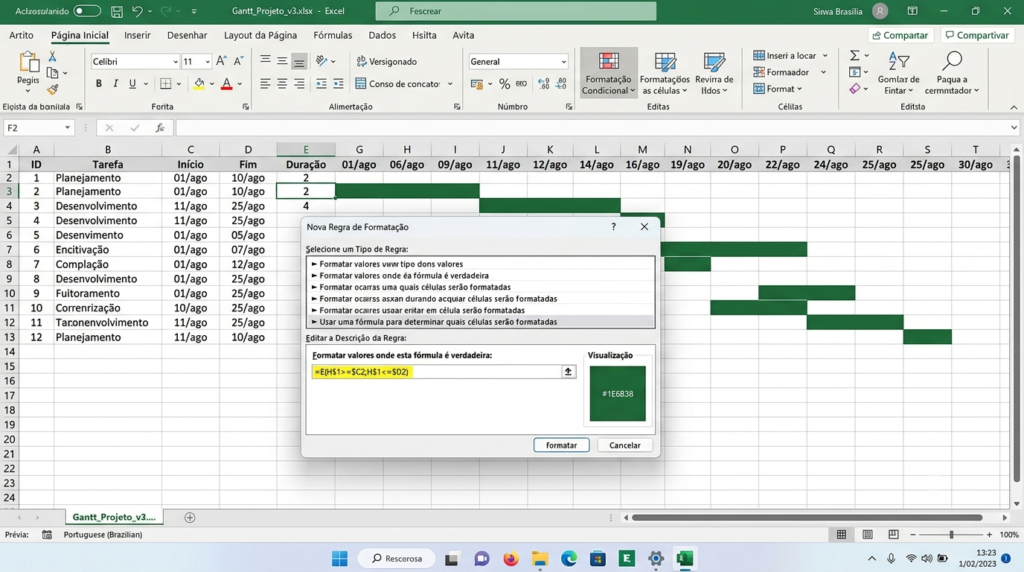Image resolution: width=1024 pixels, height=572 pixels.
Task: Select cell E3 with value 2
Action: [x=306, y=191]
